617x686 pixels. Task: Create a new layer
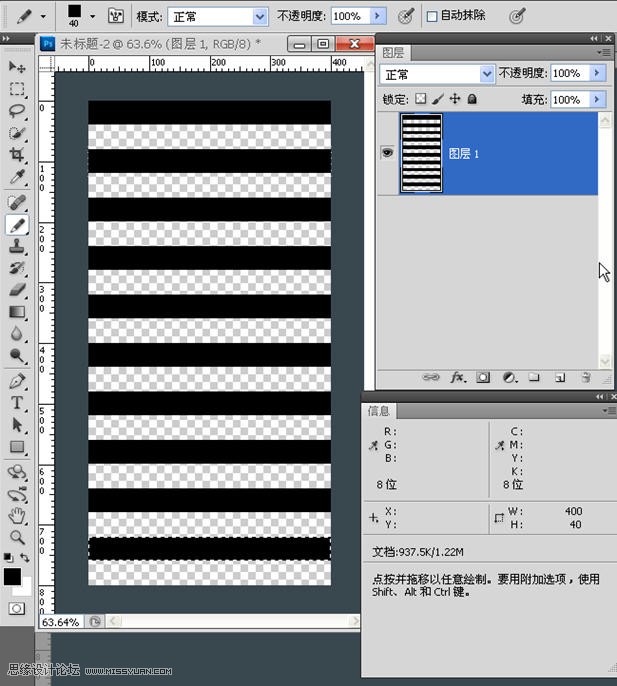(x=560, y=378)
